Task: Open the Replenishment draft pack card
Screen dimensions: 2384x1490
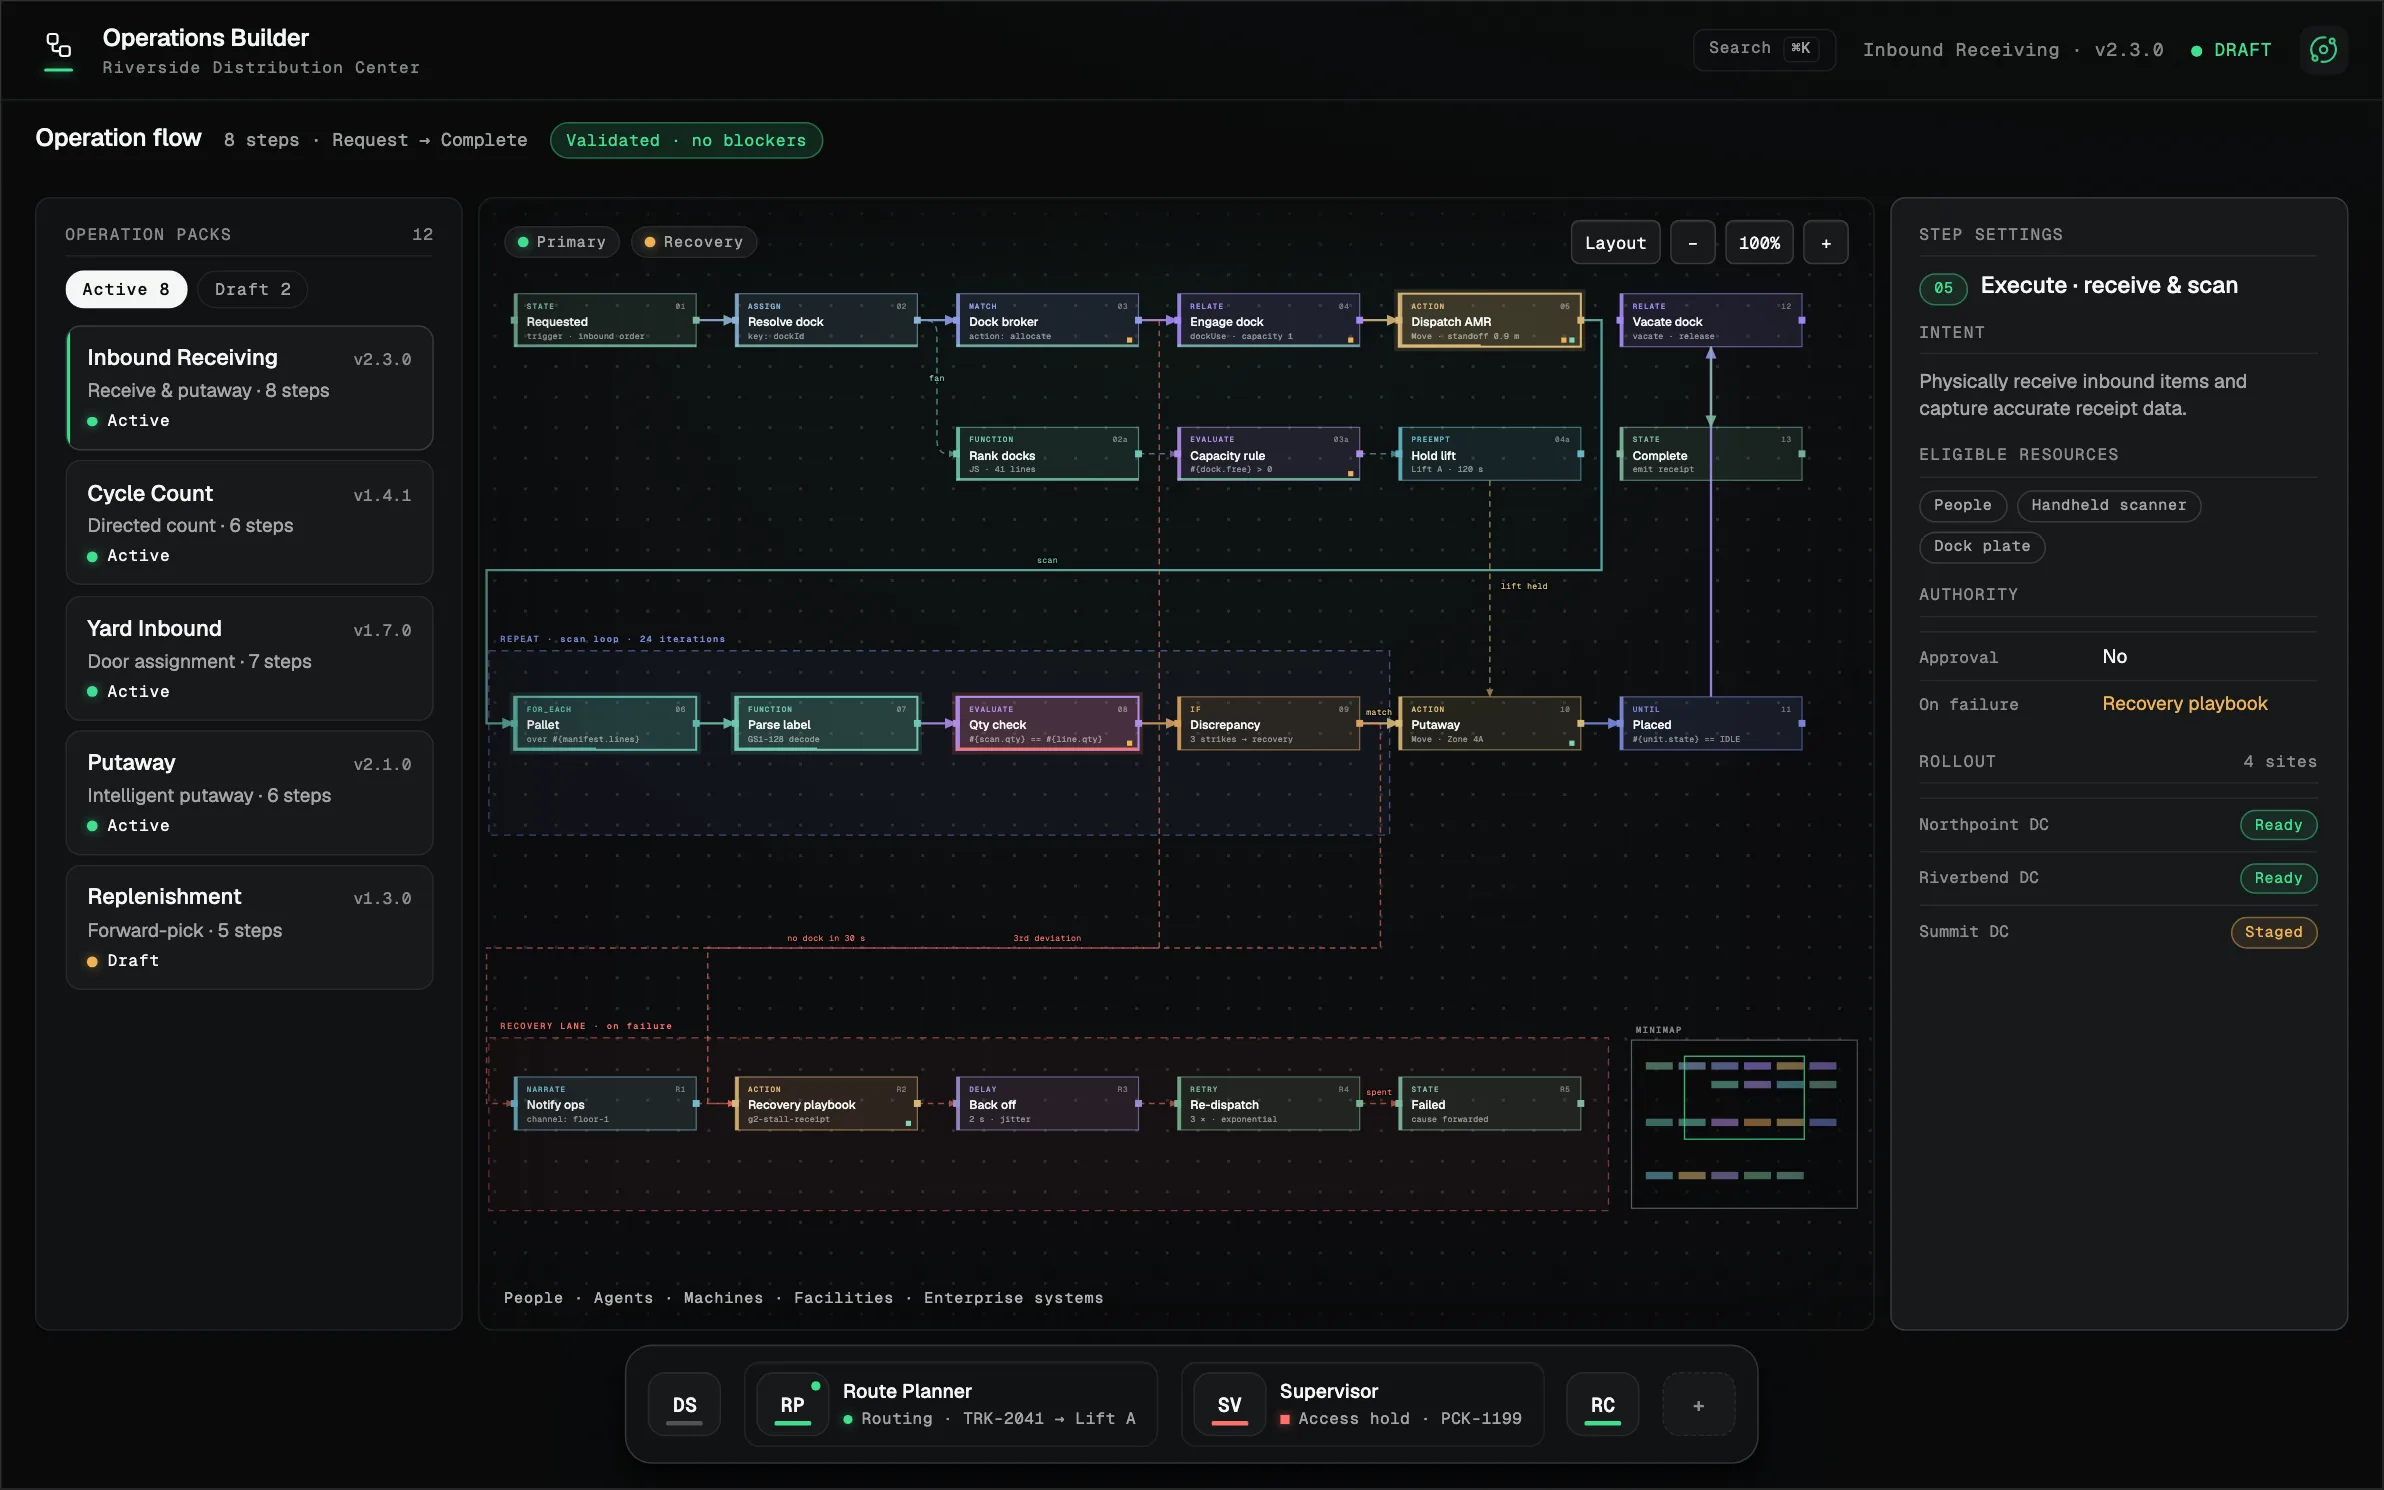Action: (249, 927)
